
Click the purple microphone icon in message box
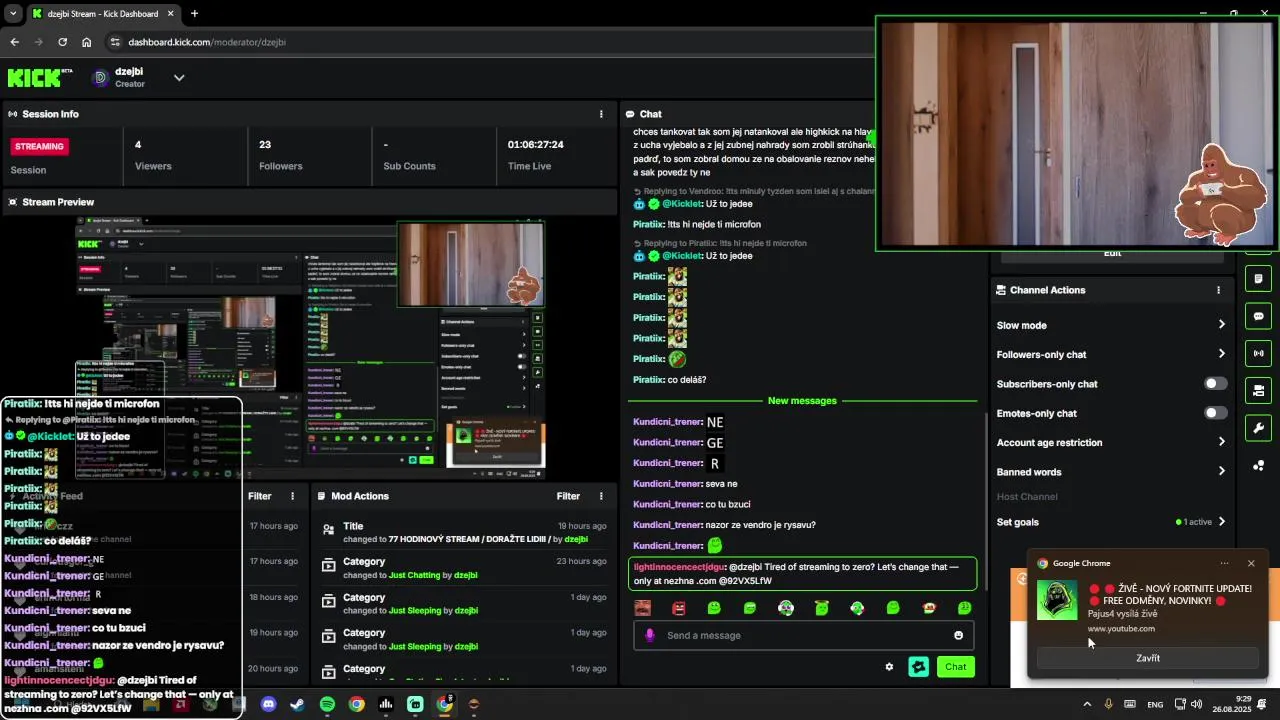[650, 636]
